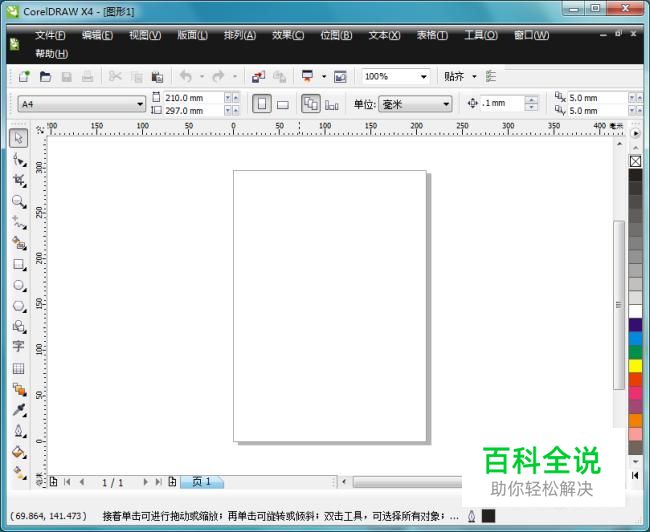Image resolution: width=650 pixels, height=532 pixels.
Task: Open the 帮助(H) menu
Action: [51, 53]
